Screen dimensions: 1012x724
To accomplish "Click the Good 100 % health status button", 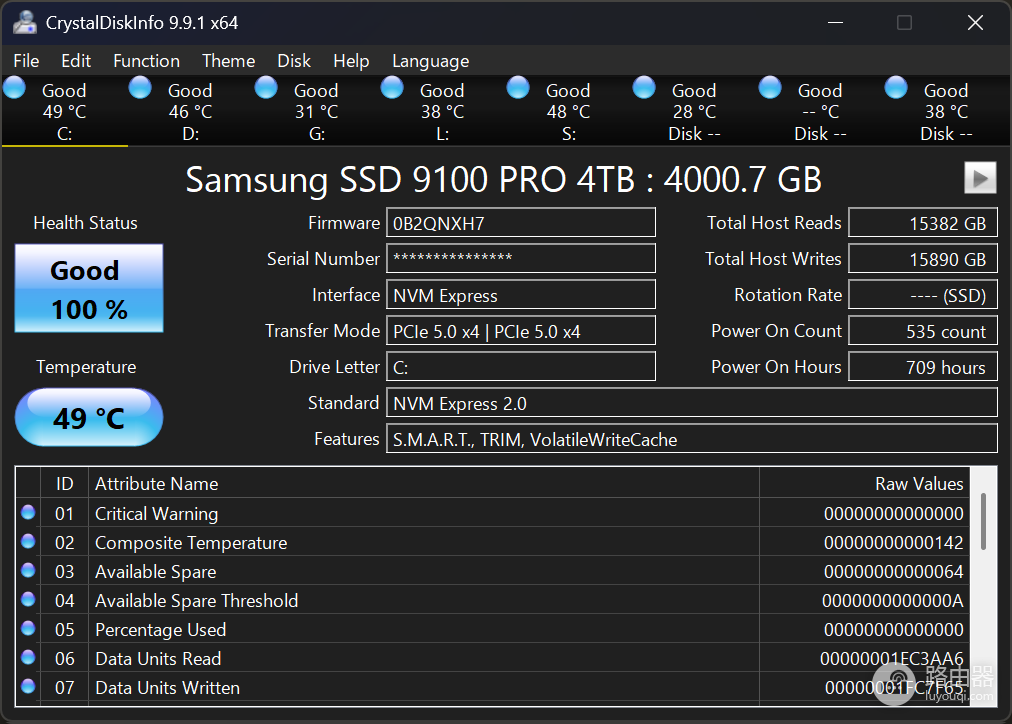I will coord(89,288).
